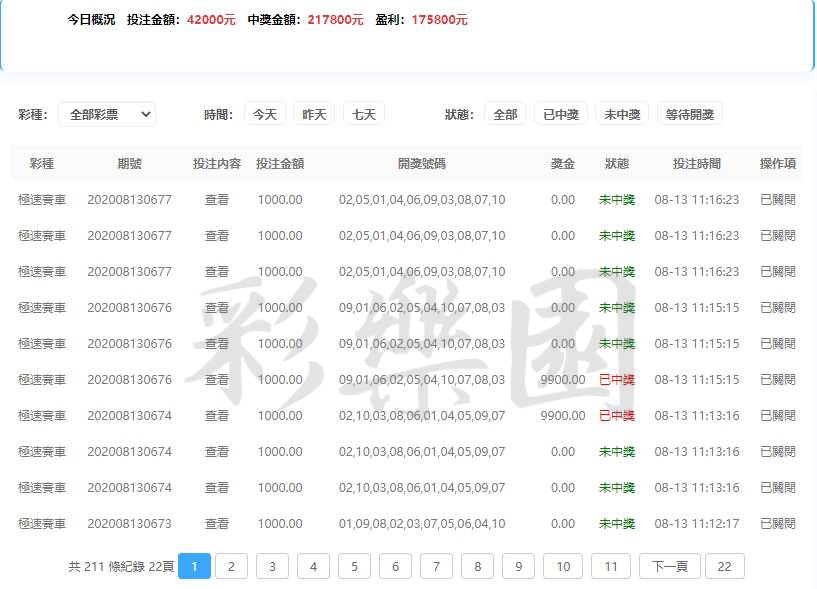Open 查看 for winning 202008130676 row
This screenshot has height=589, width=817.
click(217, 379)
